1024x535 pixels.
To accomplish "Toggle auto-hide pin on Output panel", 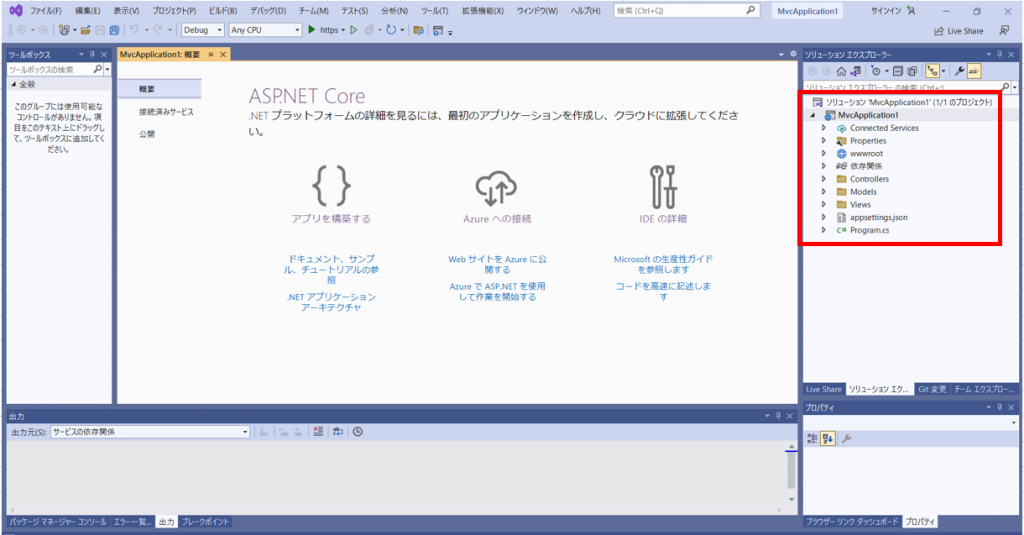I will coord(778,416).
